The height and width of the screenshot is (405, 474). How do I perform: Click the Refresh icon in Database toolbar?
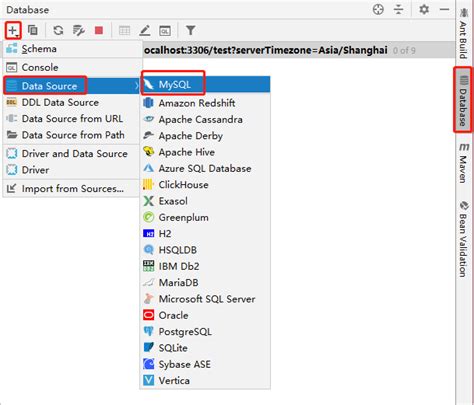(58, 30)
